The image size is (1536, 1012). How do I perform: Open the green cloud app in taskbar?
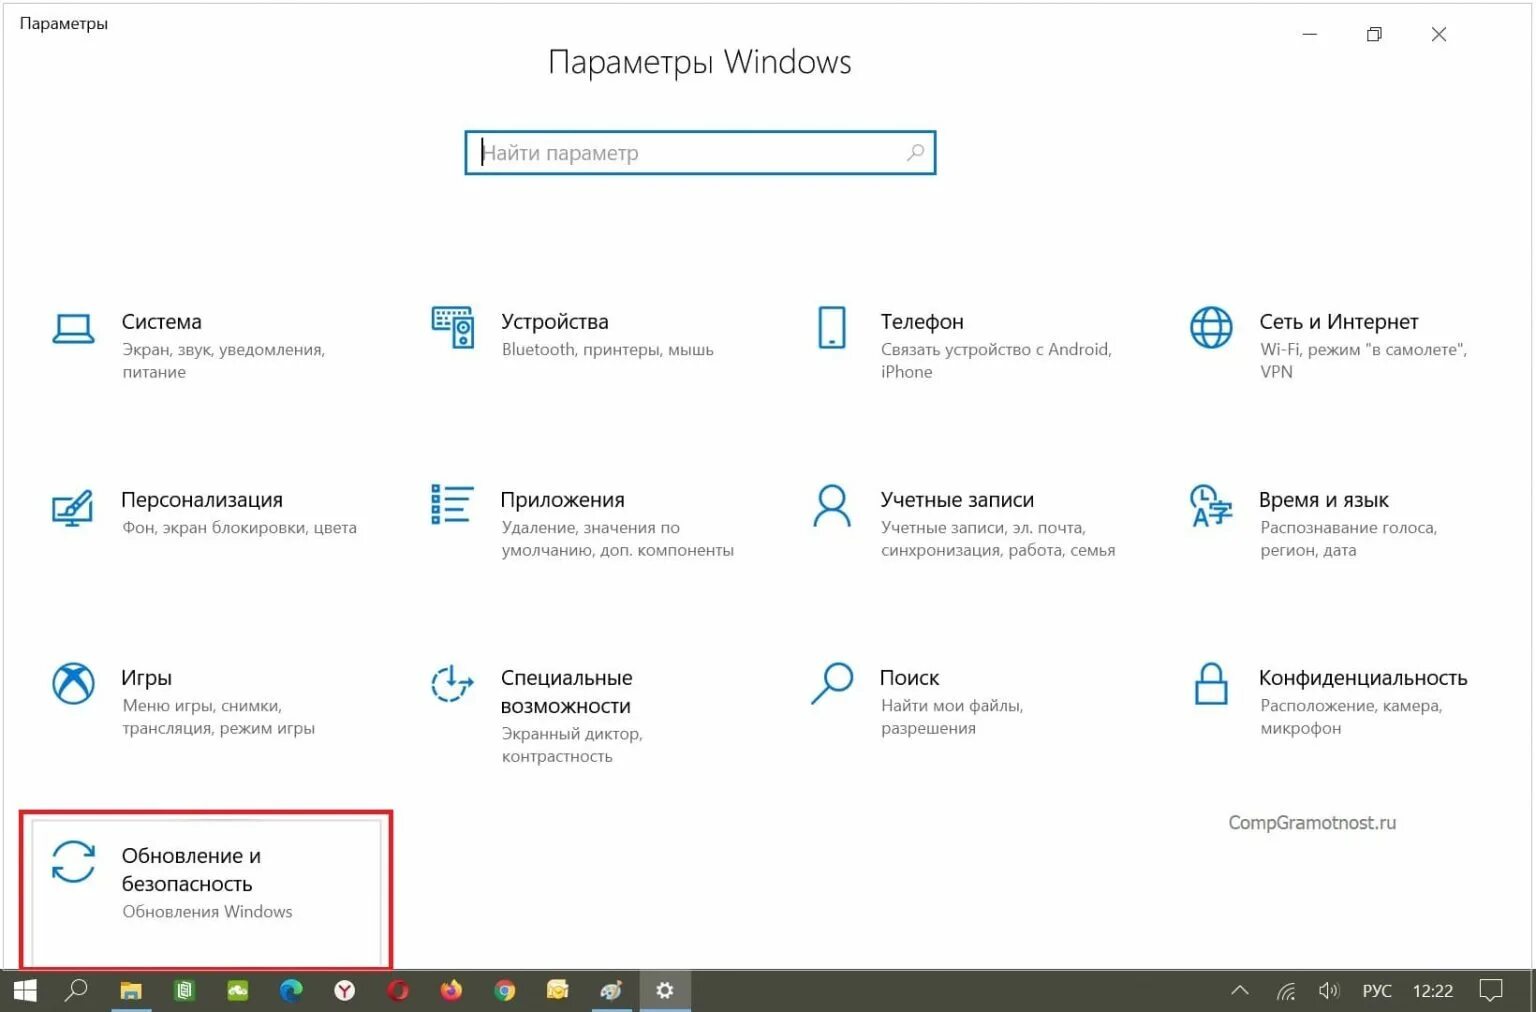[238, 991]
